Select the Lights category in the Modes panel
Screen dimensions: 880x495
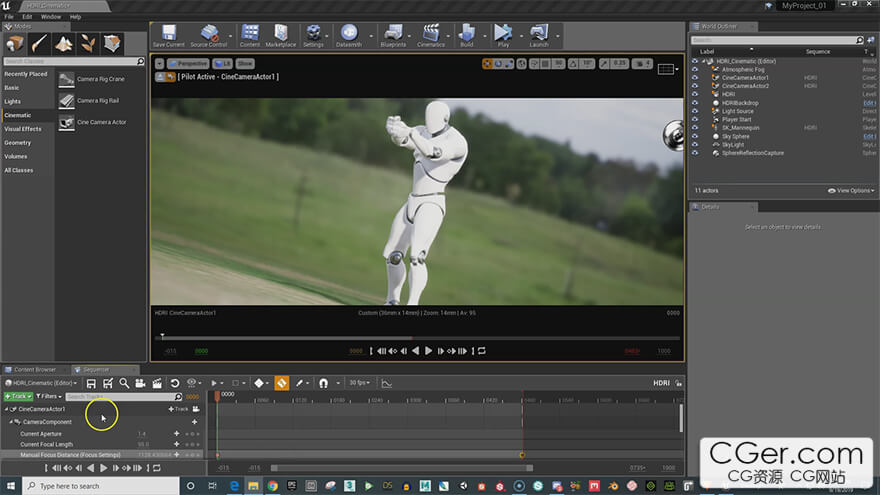12,102
